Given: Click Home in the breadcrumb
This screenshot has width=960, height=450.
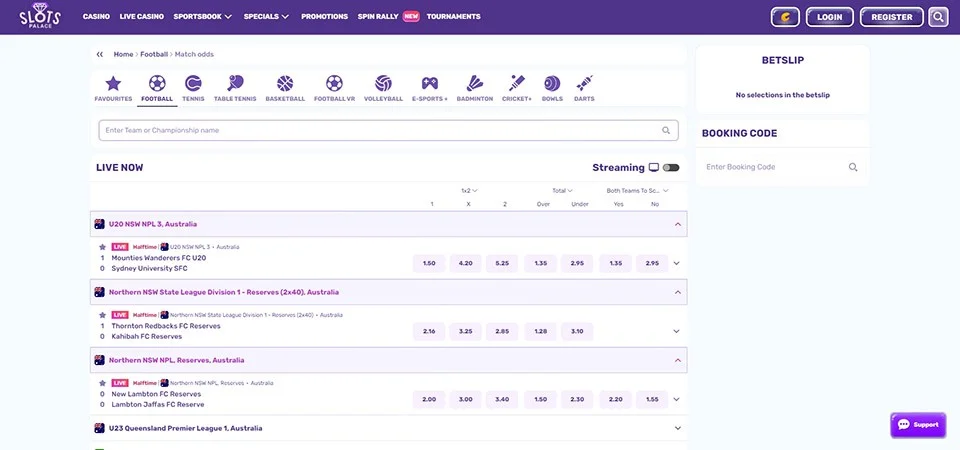Looking at the screenshot, I should point(123,54).
